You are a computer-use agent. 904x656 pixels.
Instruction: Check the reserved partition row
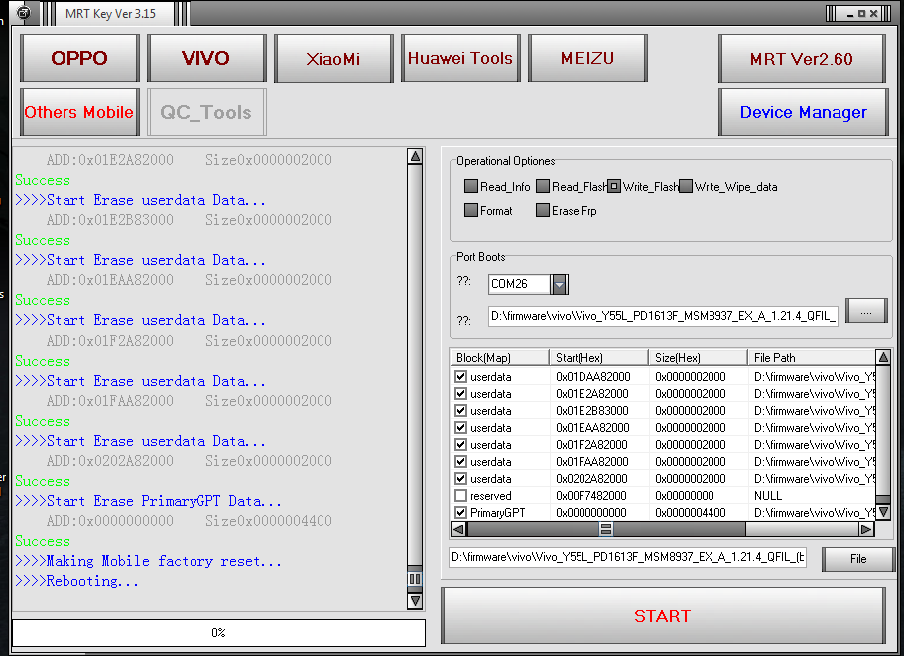click(x=460, y=496)
